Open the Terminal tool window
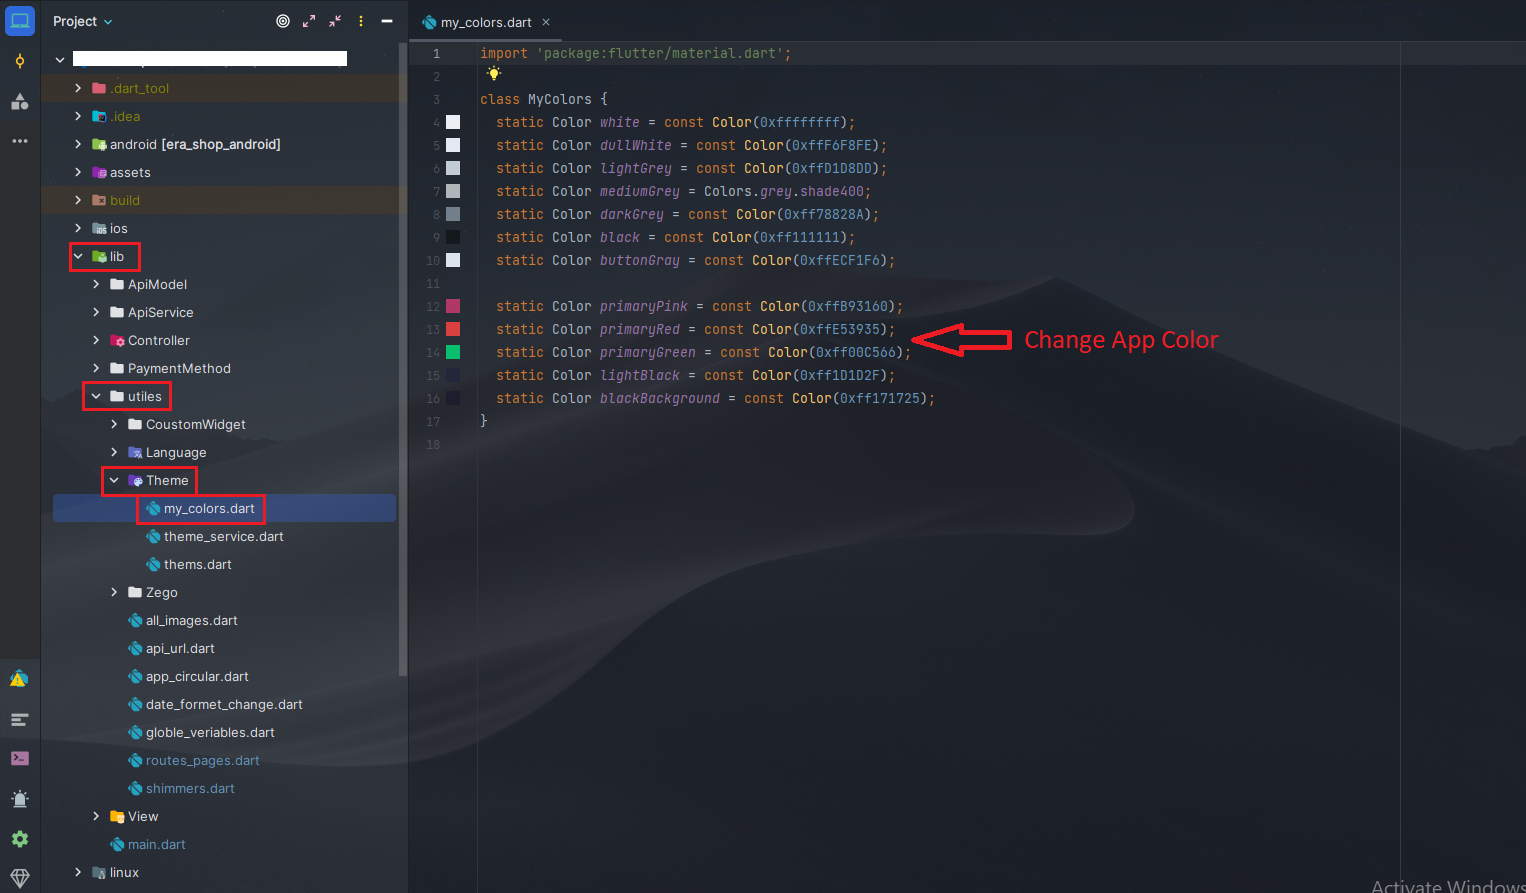Viewport: 1526px width, 893px height. (19, 758)
